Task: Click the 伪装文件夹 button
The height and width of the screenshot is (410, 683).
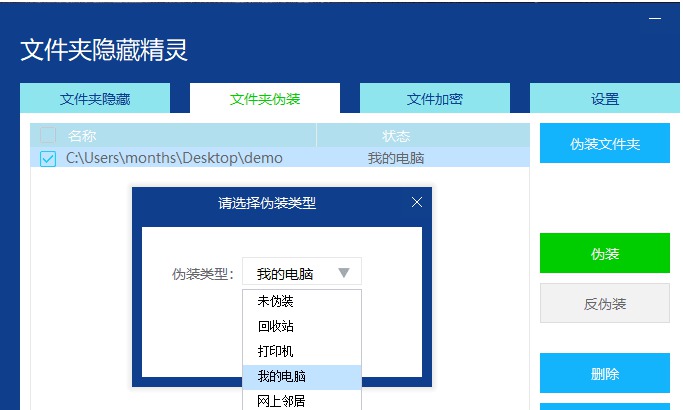Action: pos(605,144)
